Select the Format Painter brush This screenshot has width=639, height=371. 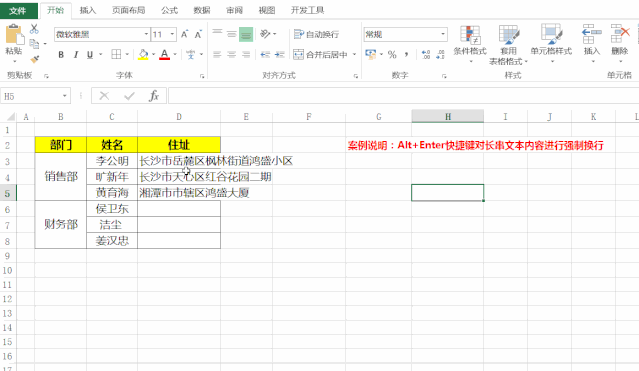point(35,59)
